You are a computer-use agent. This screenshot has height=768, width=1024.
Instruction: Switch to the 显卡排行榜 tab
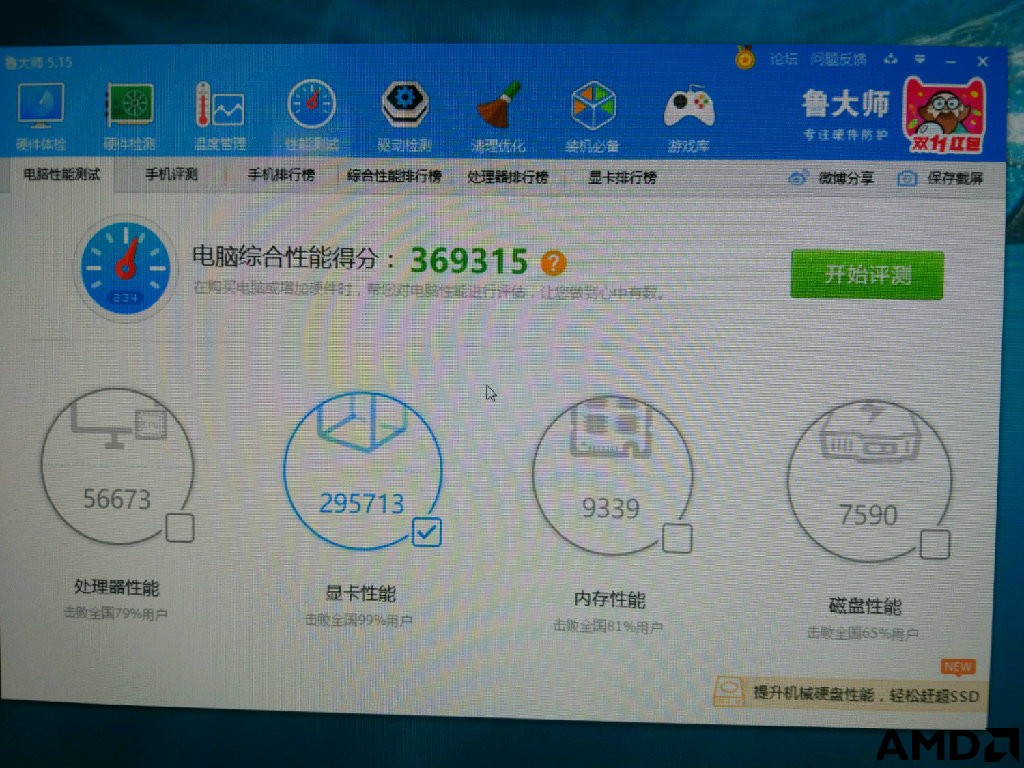pyautogui.click(x=622, y=177)
